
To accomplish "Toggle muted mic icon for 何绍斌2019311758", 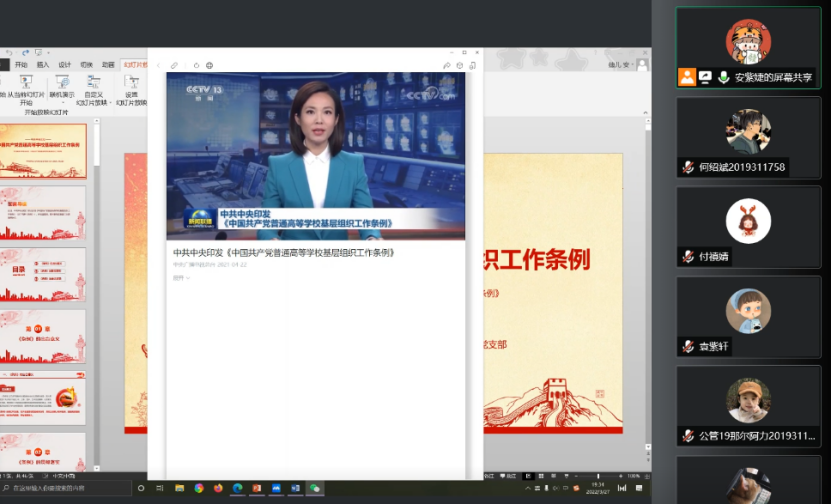I will point(688,167).
